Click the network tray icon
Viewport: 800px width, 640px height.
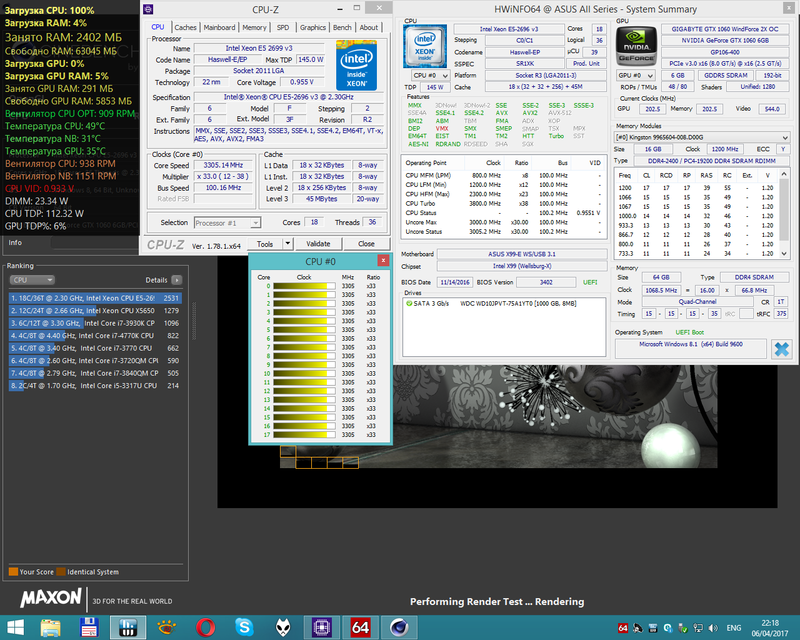[698, 628]
